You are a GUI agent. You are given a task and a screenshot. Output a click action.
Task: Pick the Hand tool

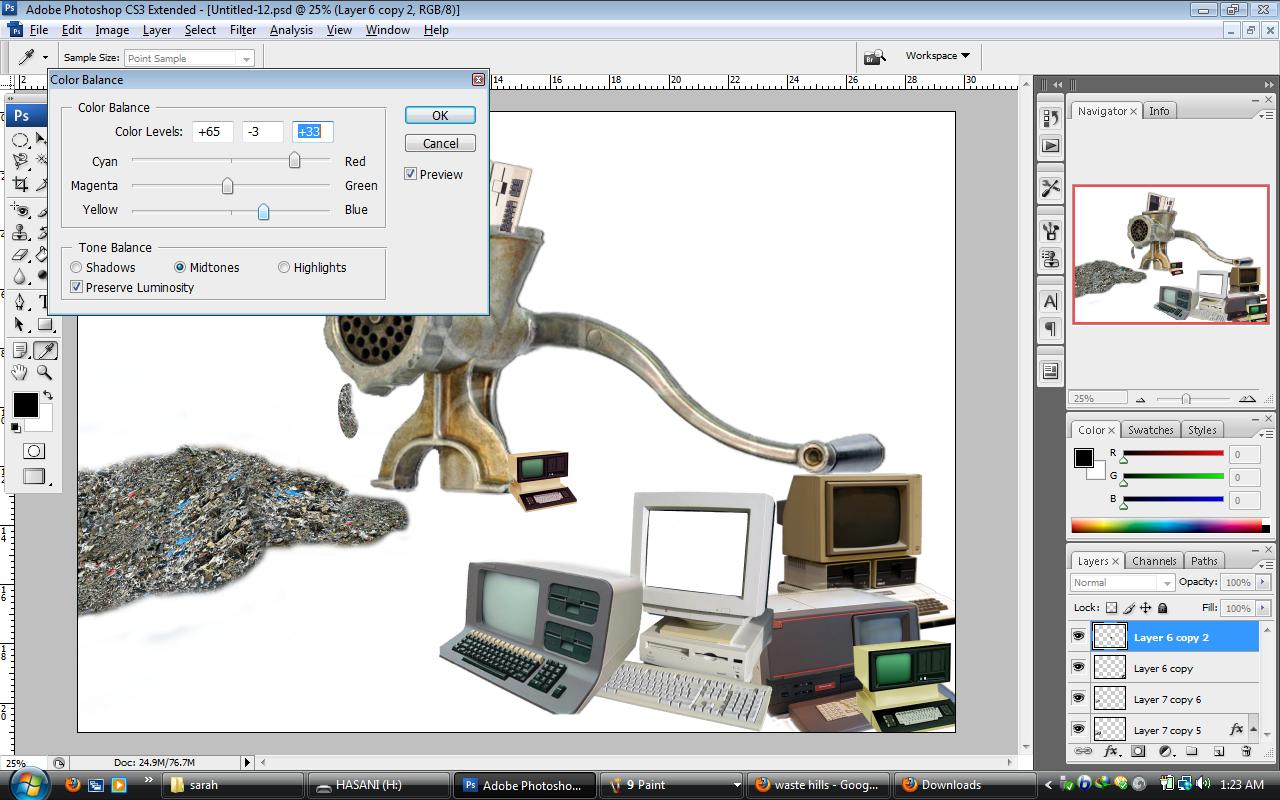(x=20, y=373)
